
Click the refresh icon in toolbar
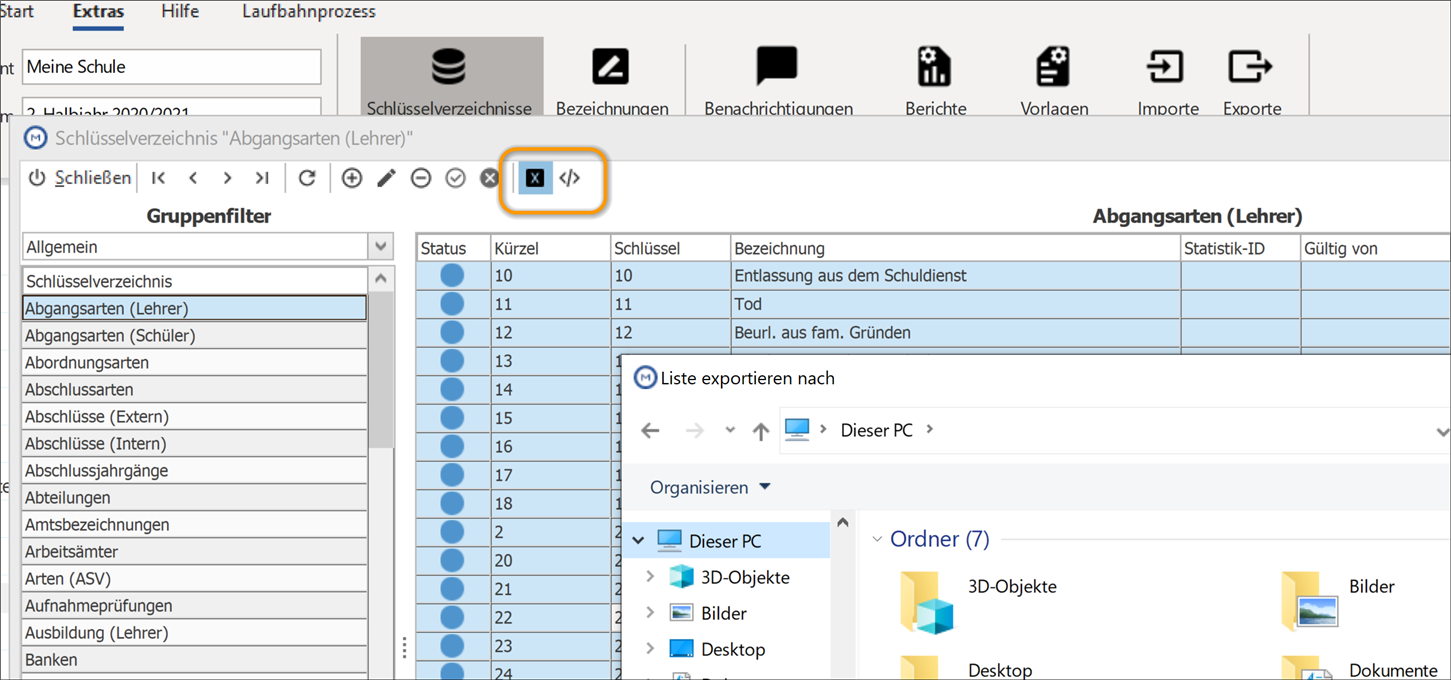[307, 178]
